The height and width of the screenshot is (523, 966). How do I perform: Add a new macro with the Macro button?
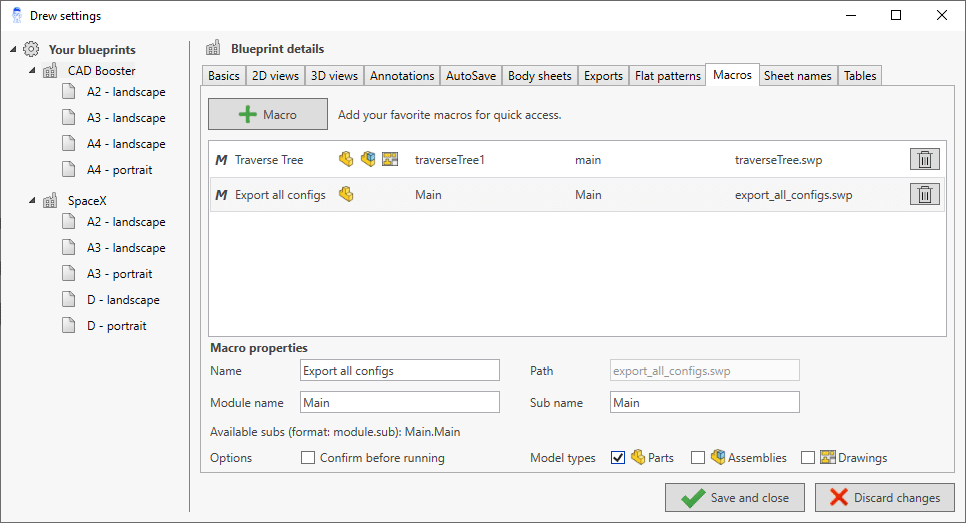click(267, 114)
